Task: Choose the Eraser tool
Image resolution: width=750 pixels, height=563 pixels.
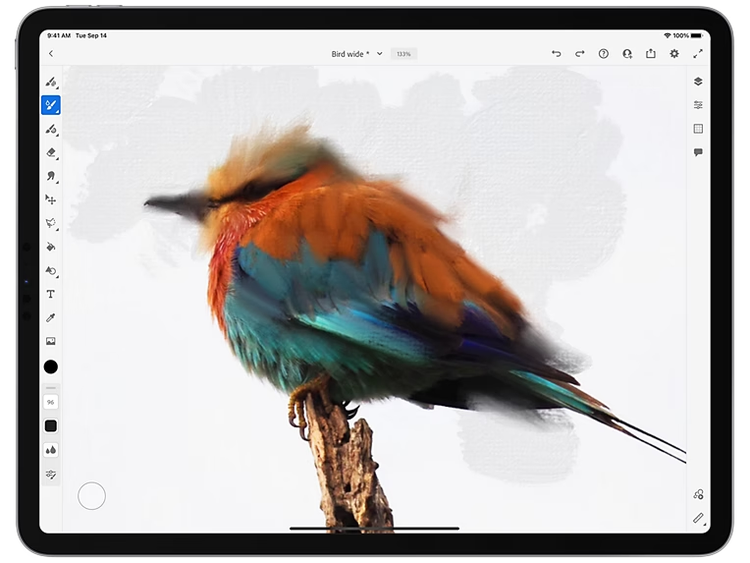Action: tap(51, 153)
